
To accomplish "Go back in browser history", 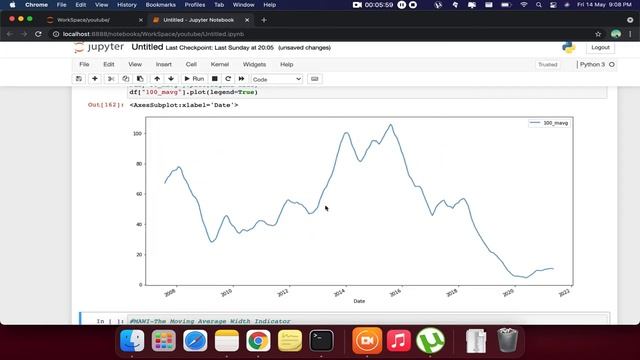I will click(10, 34).
